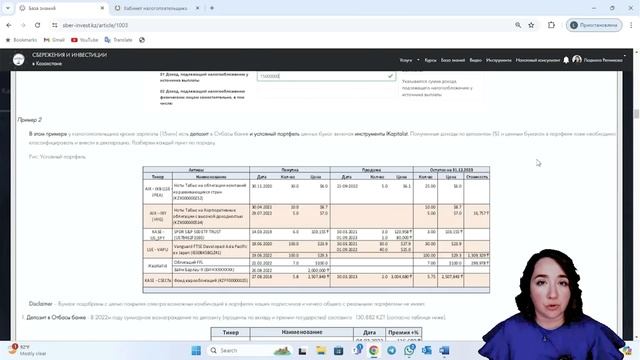Click the page vertical scrollbar thumb
The image size is (640, 360).
636,114
